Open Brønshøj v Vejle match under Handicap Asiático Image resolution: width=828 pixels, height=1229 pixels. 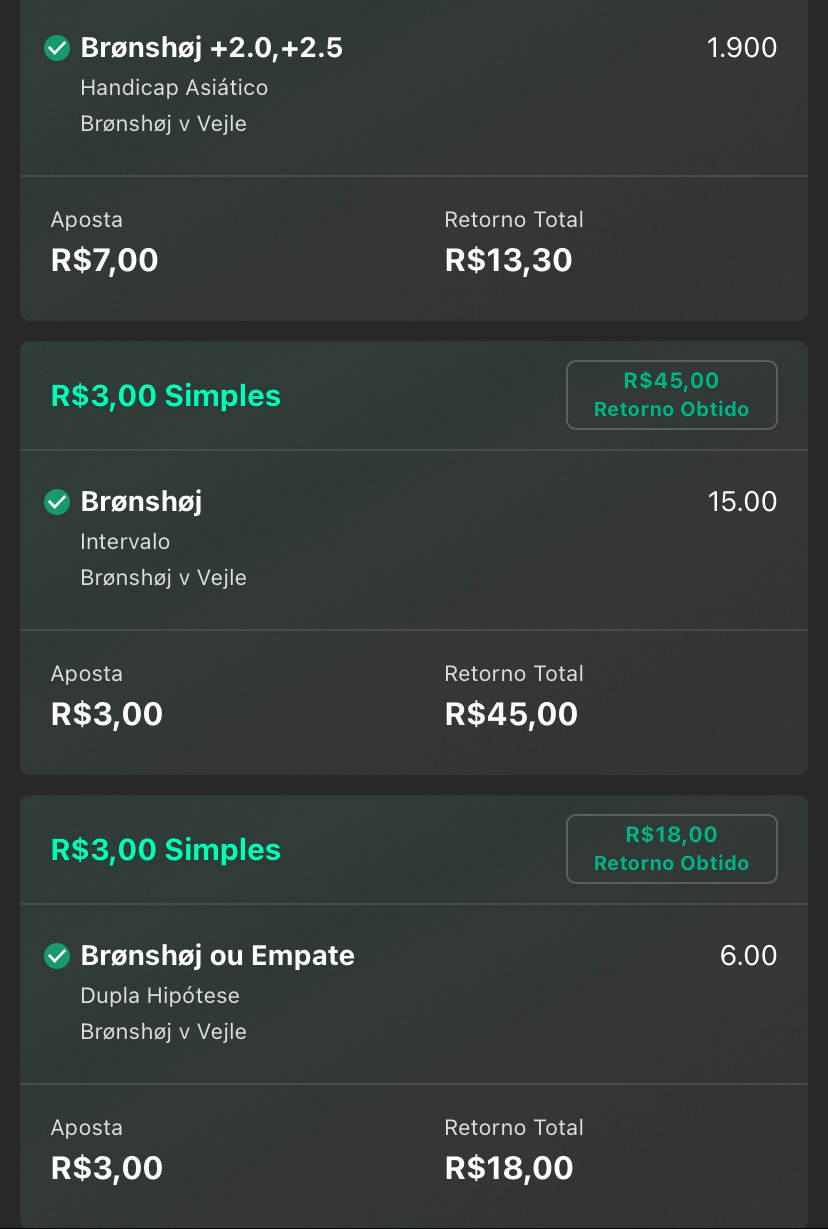click(164, 124)
